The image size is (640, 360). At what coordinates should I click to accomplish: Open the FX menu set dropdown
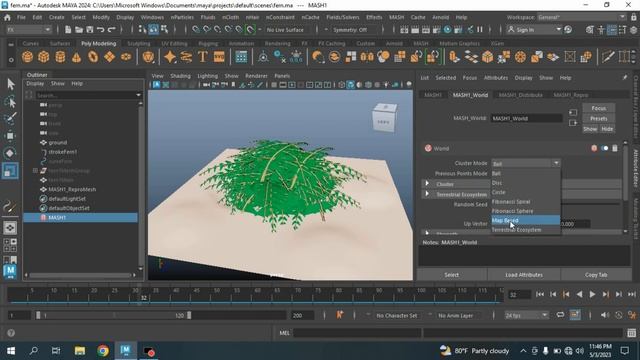(29, 30)
